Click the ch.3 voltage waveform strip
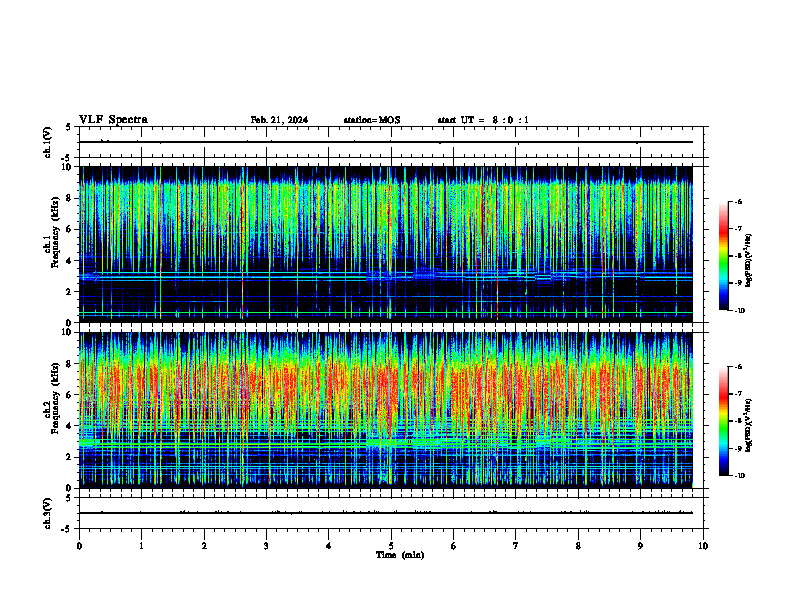Image resolution: width=792 pixels, height=612 pixels. 393,513
